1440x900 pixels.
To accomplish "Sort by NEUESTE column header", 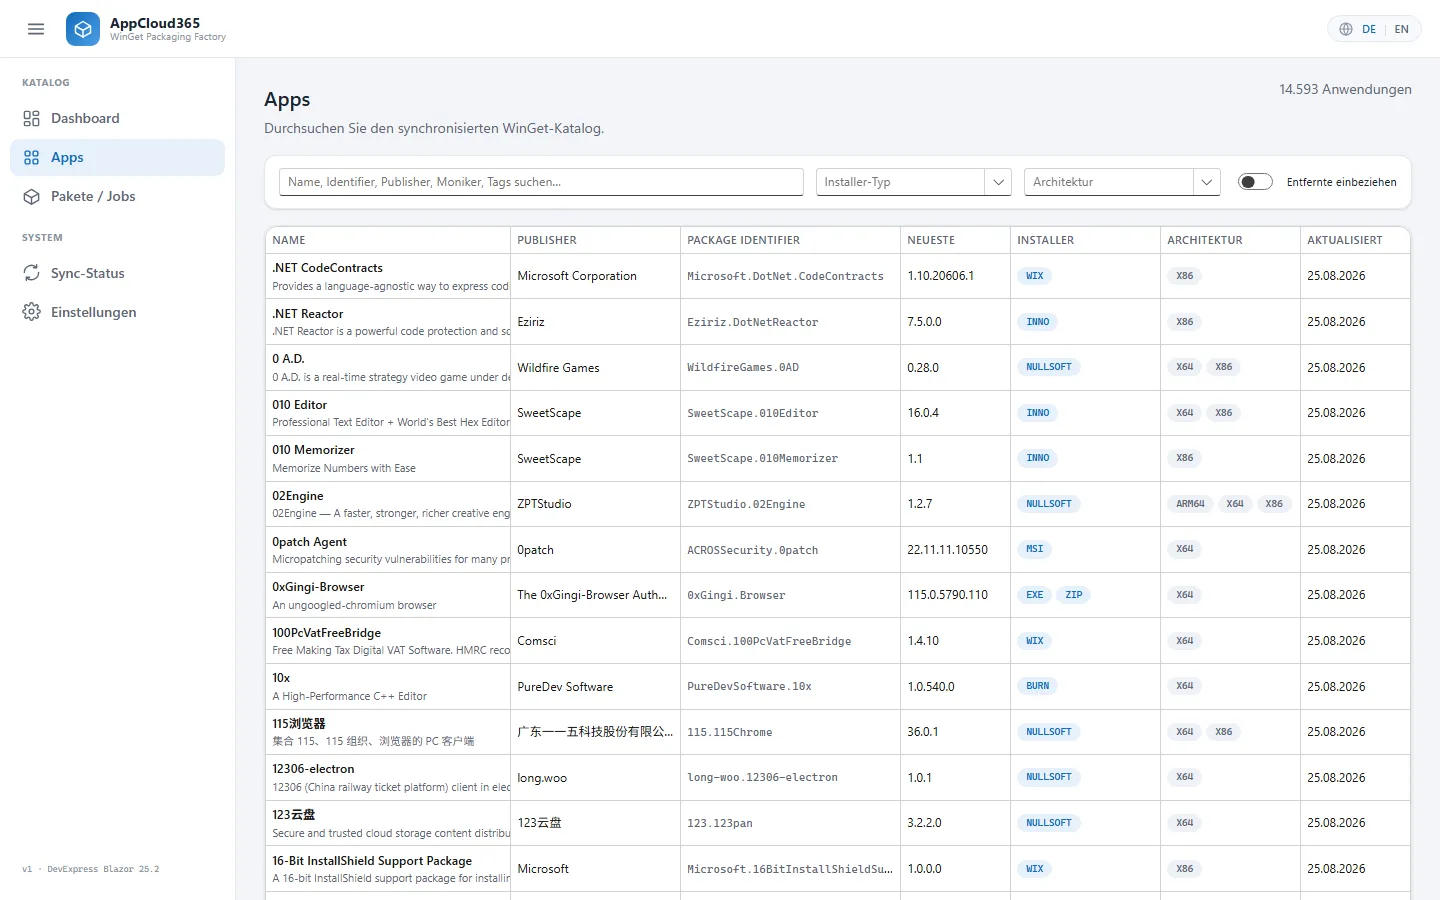I will [955, 240].
